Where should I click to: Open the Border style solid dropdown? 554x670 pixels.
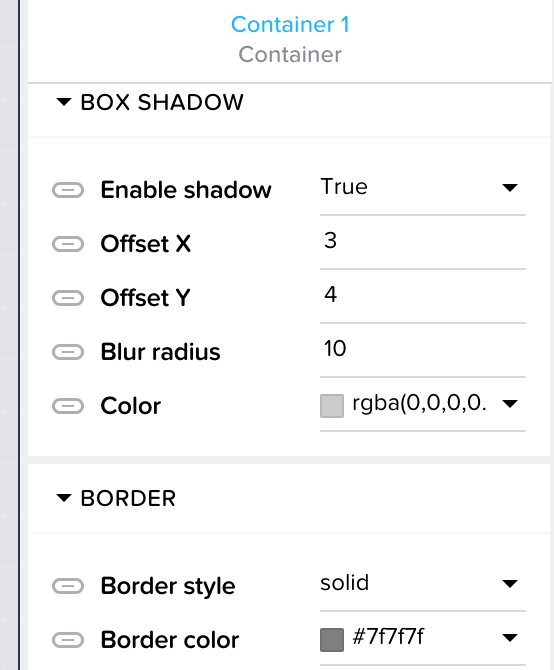click(422, 584)
